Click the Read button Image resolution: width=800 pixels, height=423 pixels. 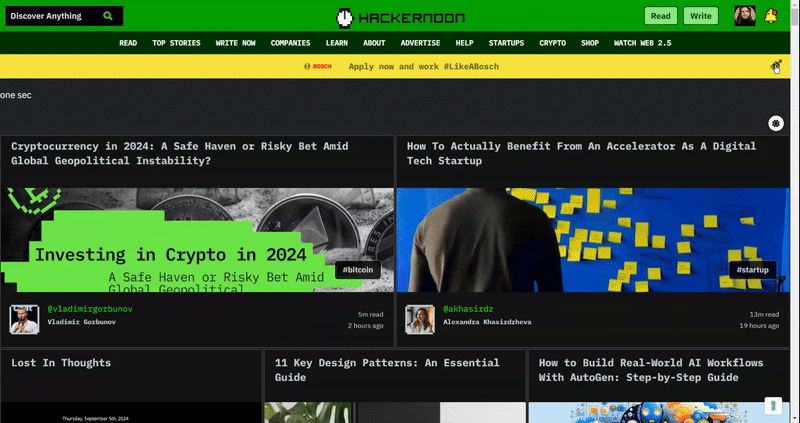660,16
